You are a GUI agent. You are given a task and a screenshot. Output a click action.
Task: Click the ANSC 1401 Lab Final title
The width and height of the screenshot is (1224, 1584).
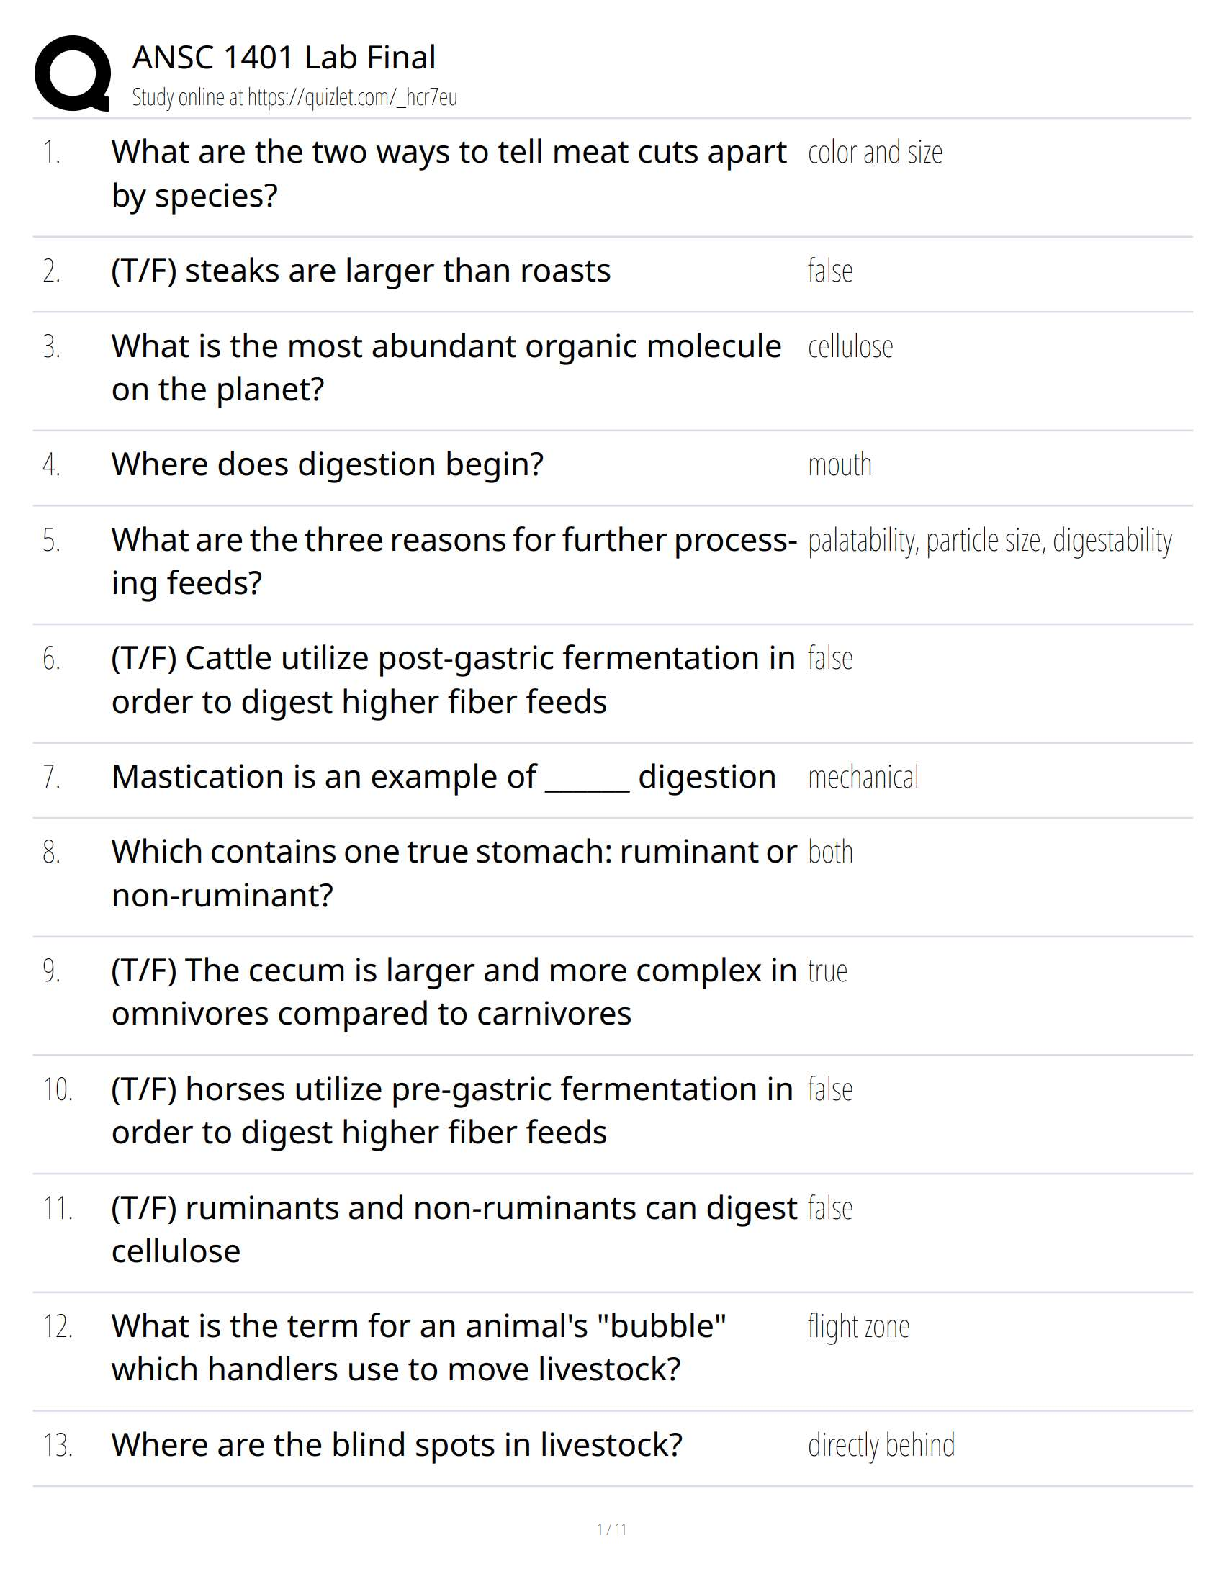(x=283, y=57)
